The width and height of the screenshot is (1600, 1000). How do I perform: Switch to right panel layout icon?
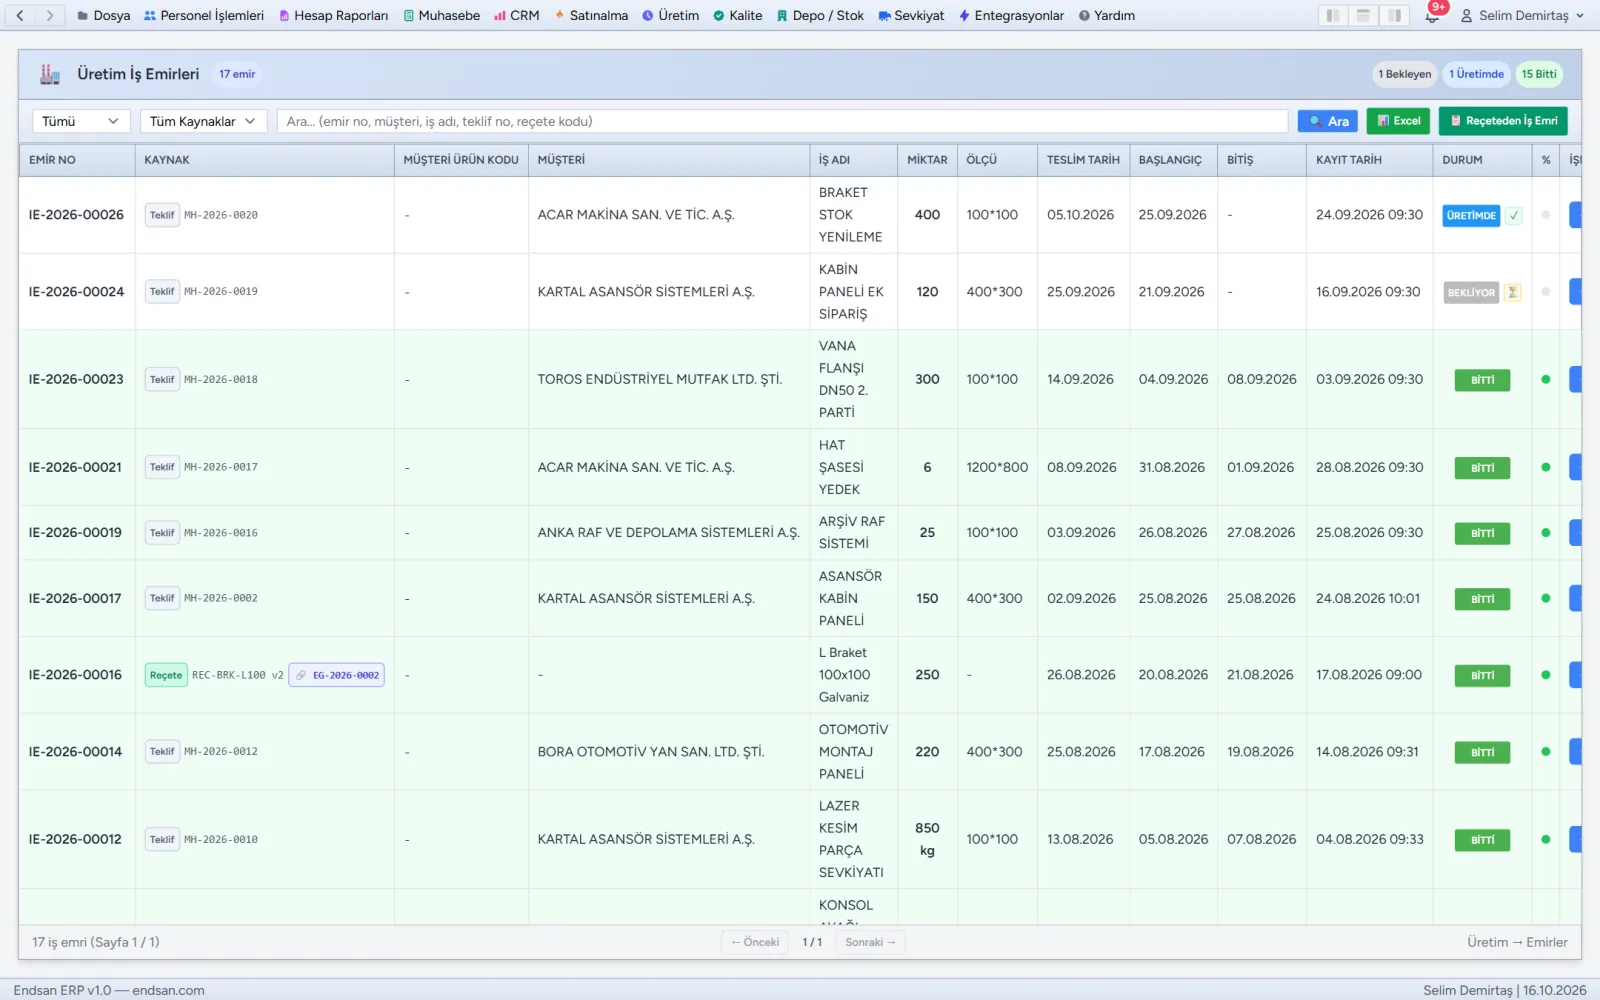point(1394,15)
